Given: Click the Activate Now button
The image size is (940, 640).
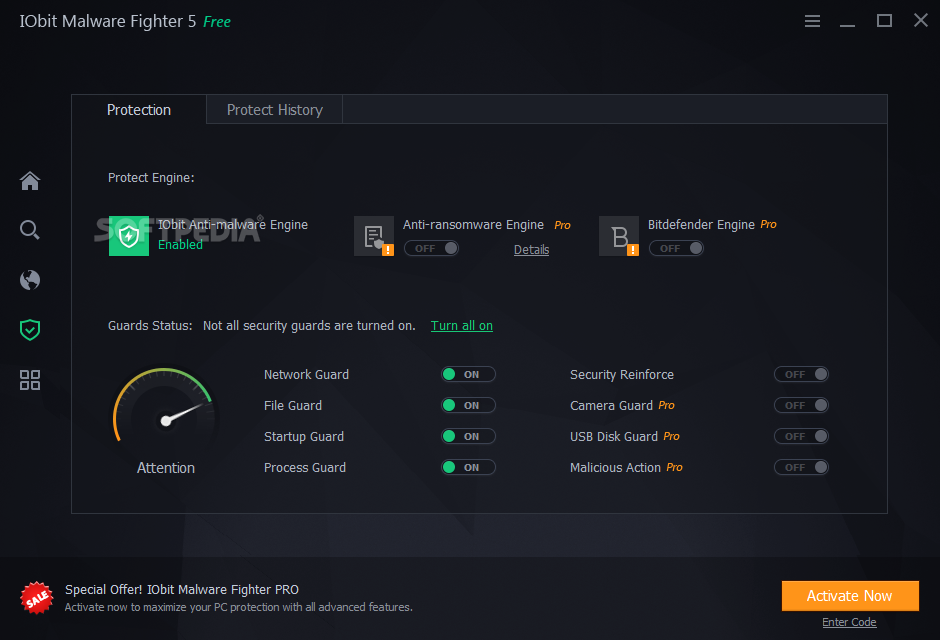Looking at the screenshot, I should pos(850,596).
